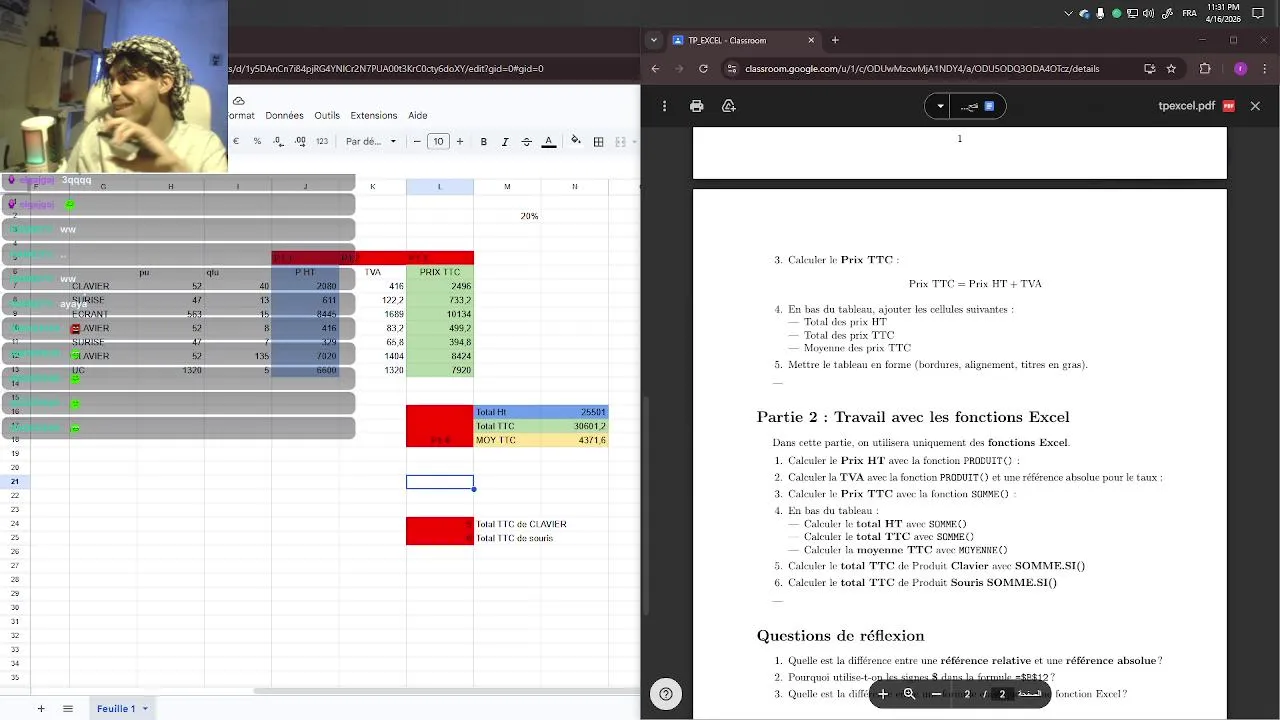Close the tpexcel.pdf preview
This screenshot has height=720, width=1280.
(1255, 106)
